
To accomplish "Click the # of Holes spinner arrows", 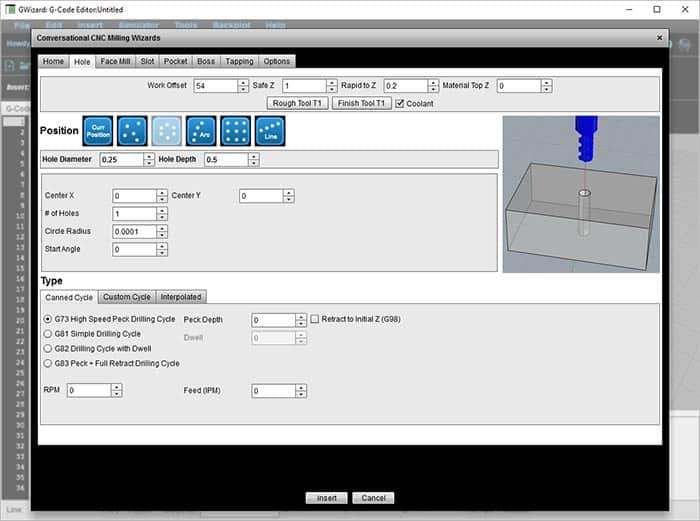I will tap(162, 214).
